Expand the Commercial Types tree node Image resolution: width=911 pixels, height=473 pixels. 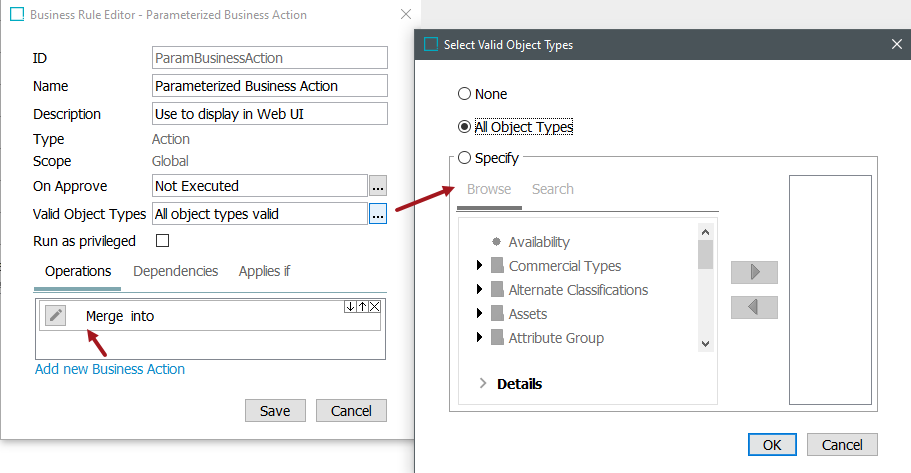(x=479, y=266)
